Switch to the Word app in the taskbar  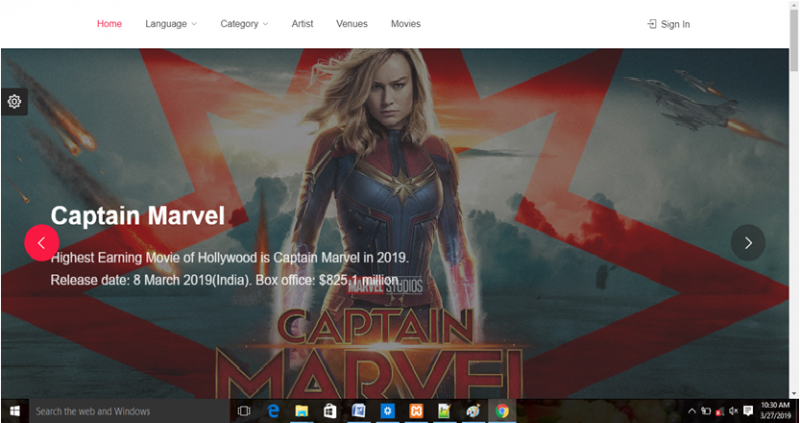[359, 411]
